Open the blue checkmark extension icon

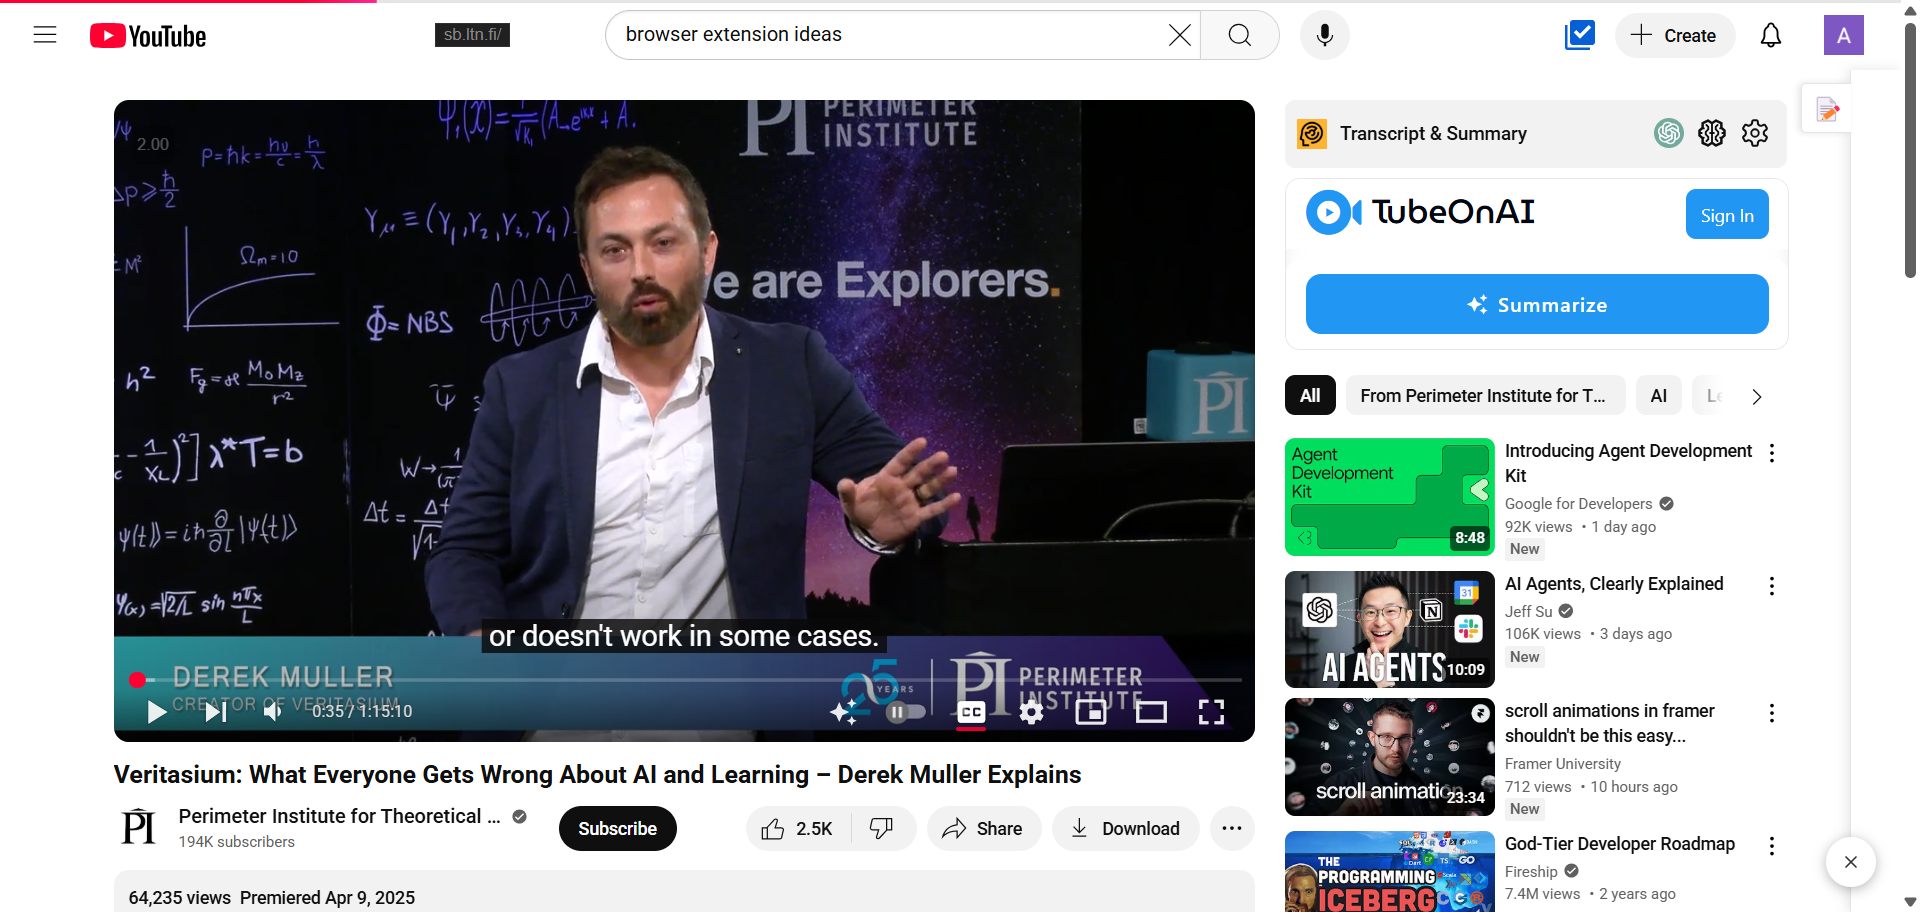(x=1580, y=35)
